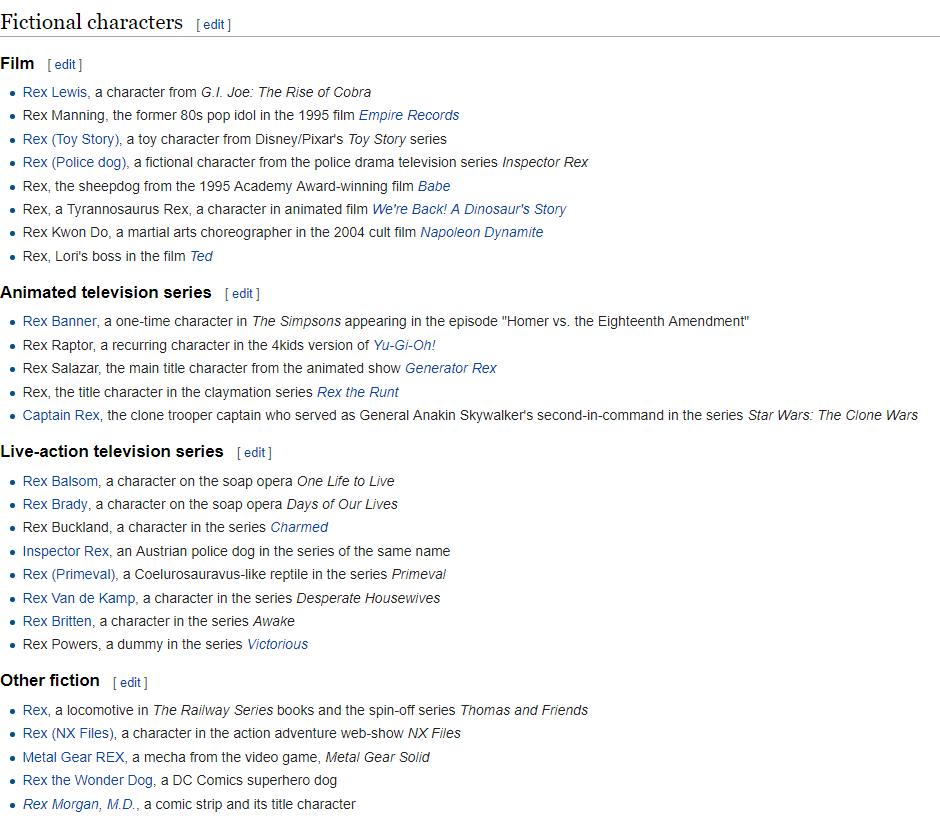Click the 'Animated television series' heading text
The height and width of the screenshot is (818, 940).
(106, 293)
